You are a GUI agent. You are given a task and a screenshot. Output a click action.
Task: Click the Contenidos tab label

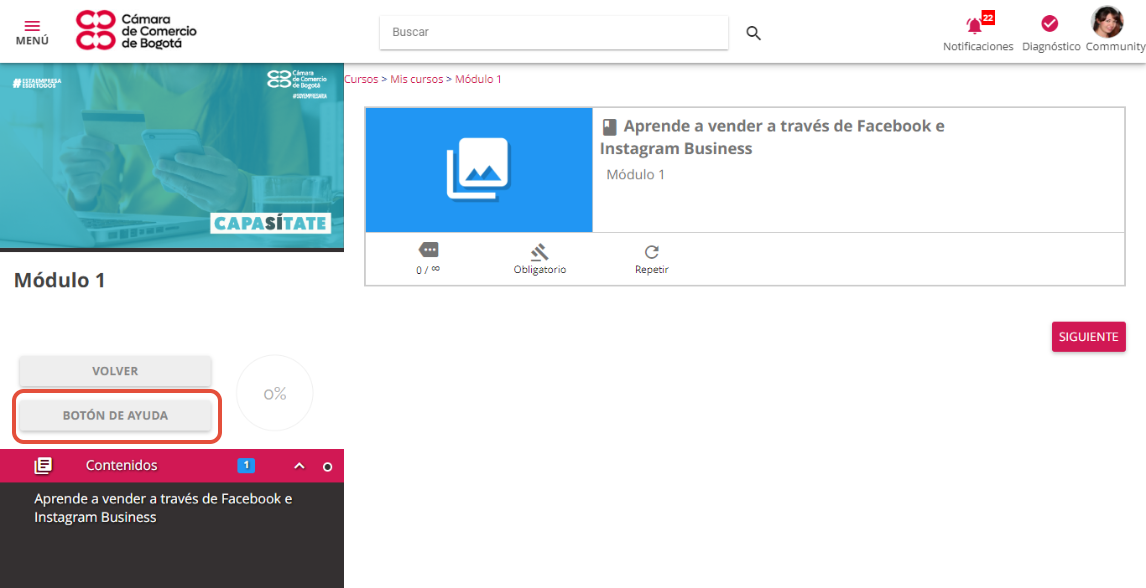[121, 465]
